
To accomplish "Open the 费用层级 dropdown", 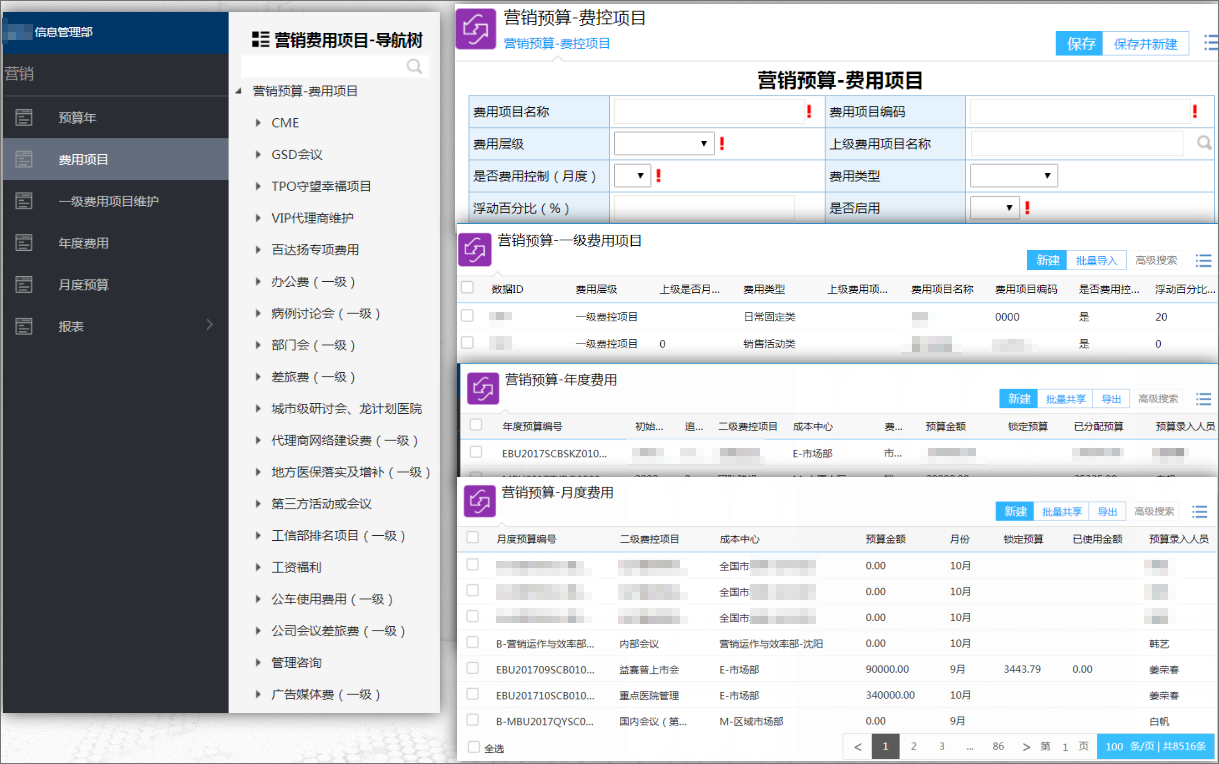I will coord(664,144).
